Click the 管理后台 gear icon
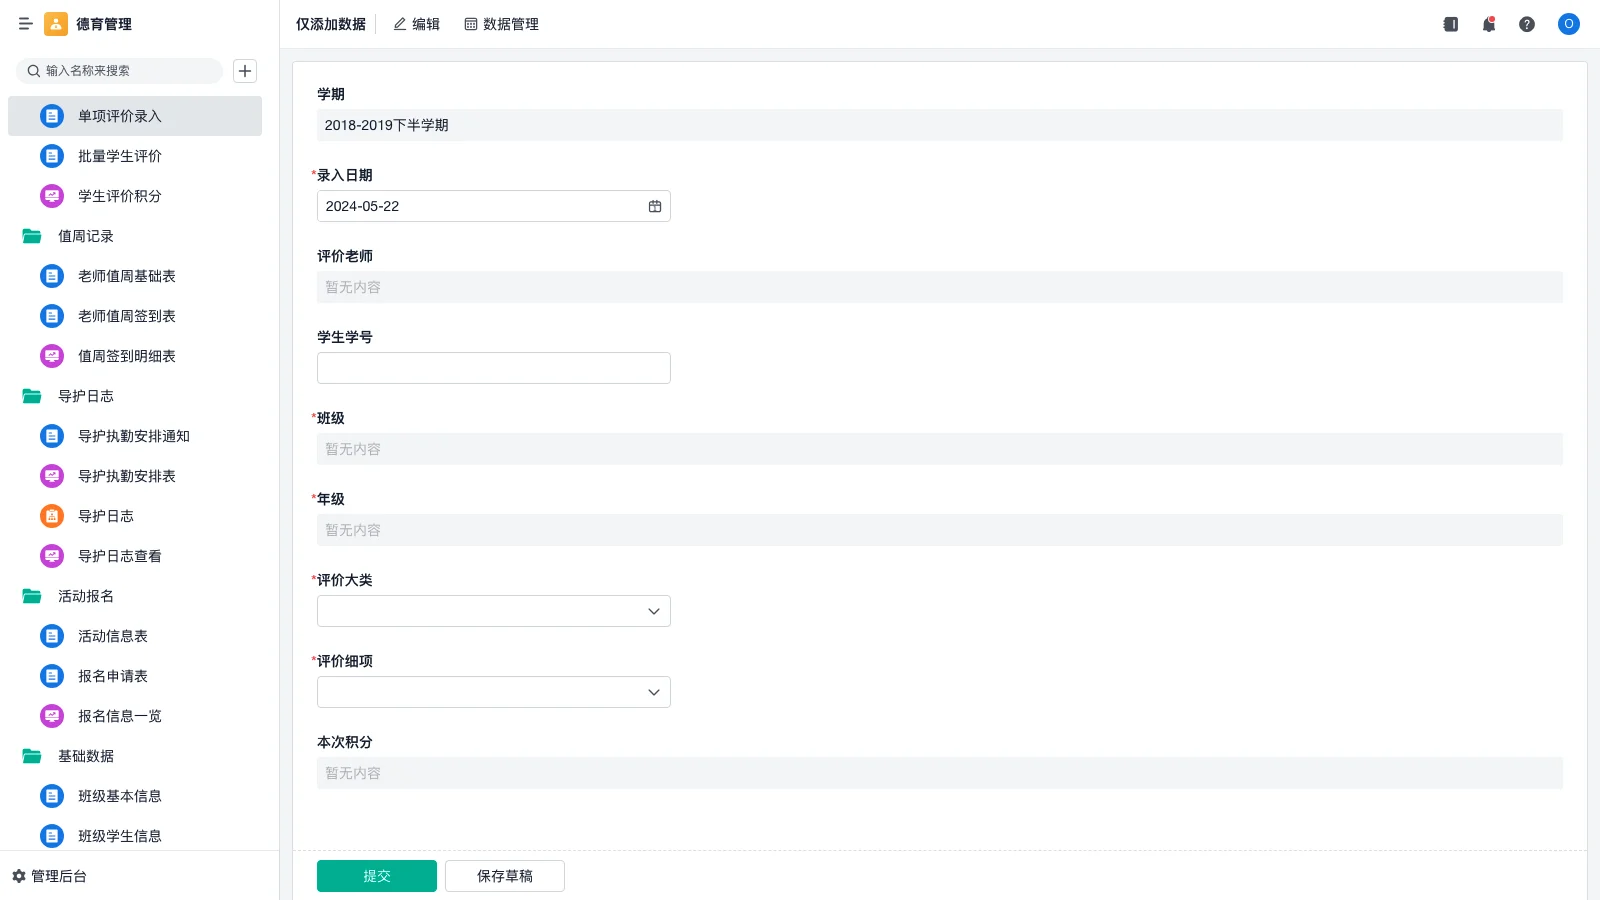This screenshot has width=1600, height=900. point(19,876)
